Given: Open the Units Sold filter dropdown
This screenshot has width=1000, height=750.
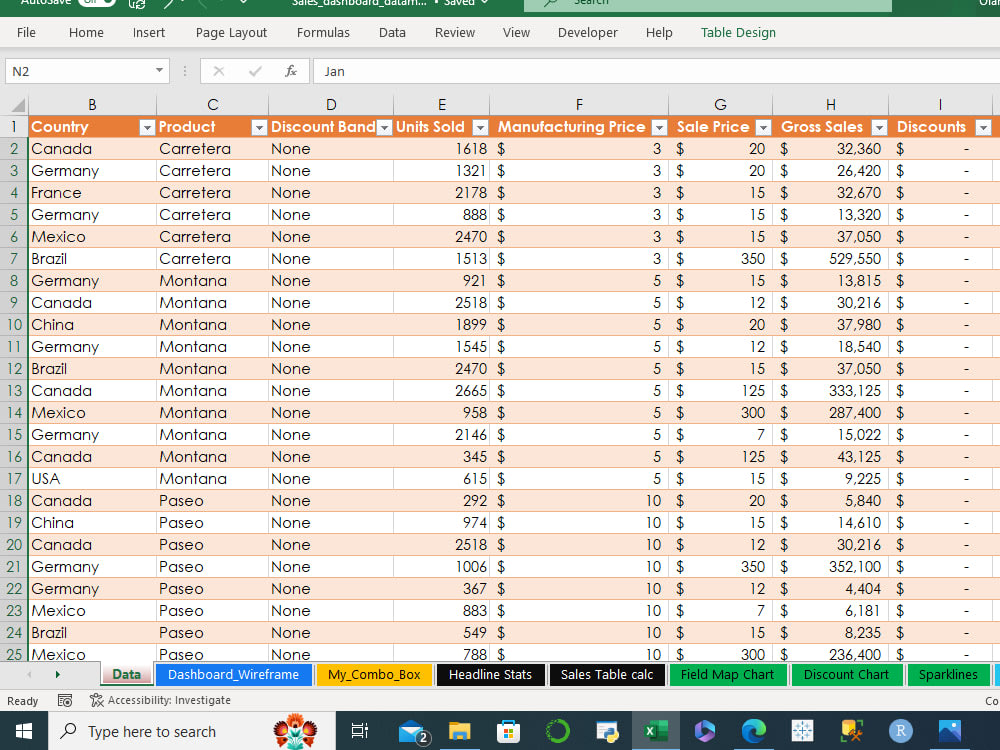Looking at the screenshot, I should (x=480, y=128).
